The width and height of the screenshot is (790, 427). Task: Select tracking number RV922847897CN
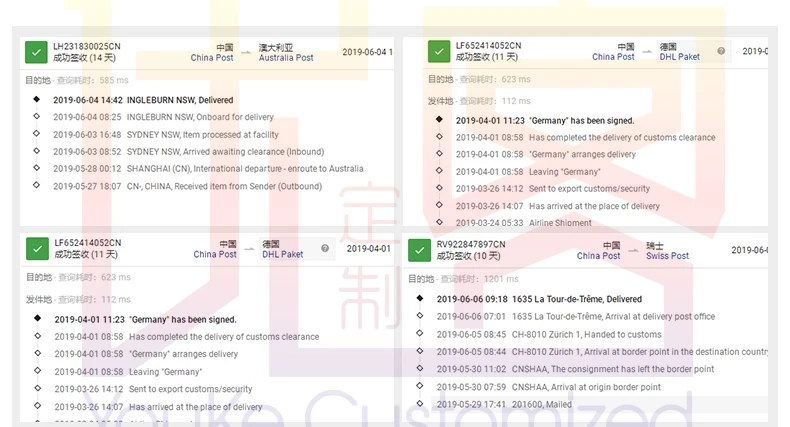(471, 244)
